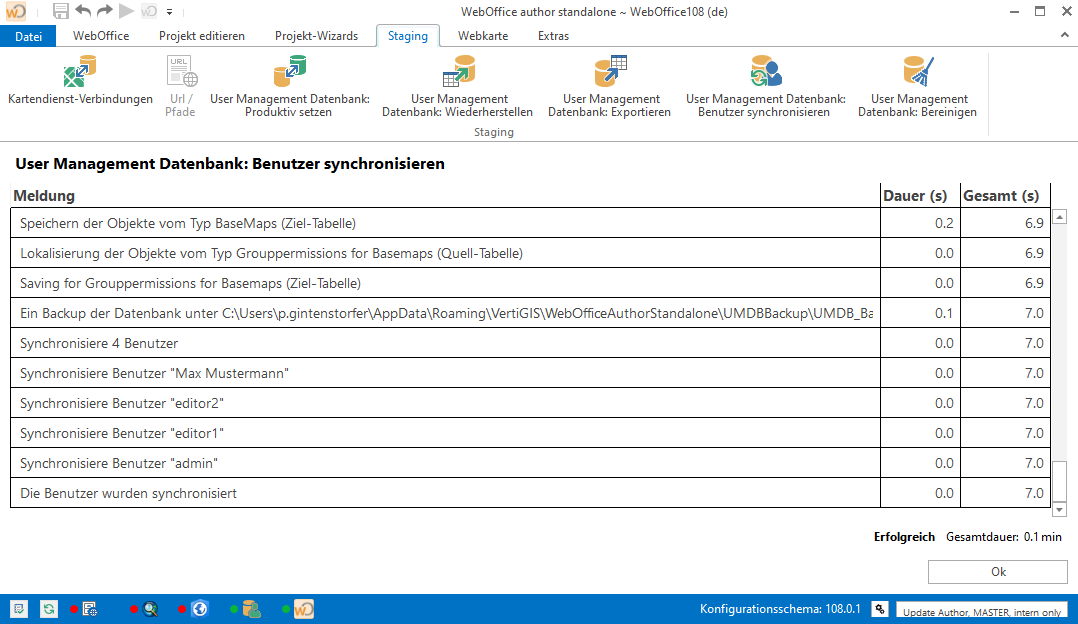Image resolution: width=1078 pixels, height=624 pixels.
Task: Click the WebOffice icon in the status bar
Action: pyautogui.click(x=302, y=608)
